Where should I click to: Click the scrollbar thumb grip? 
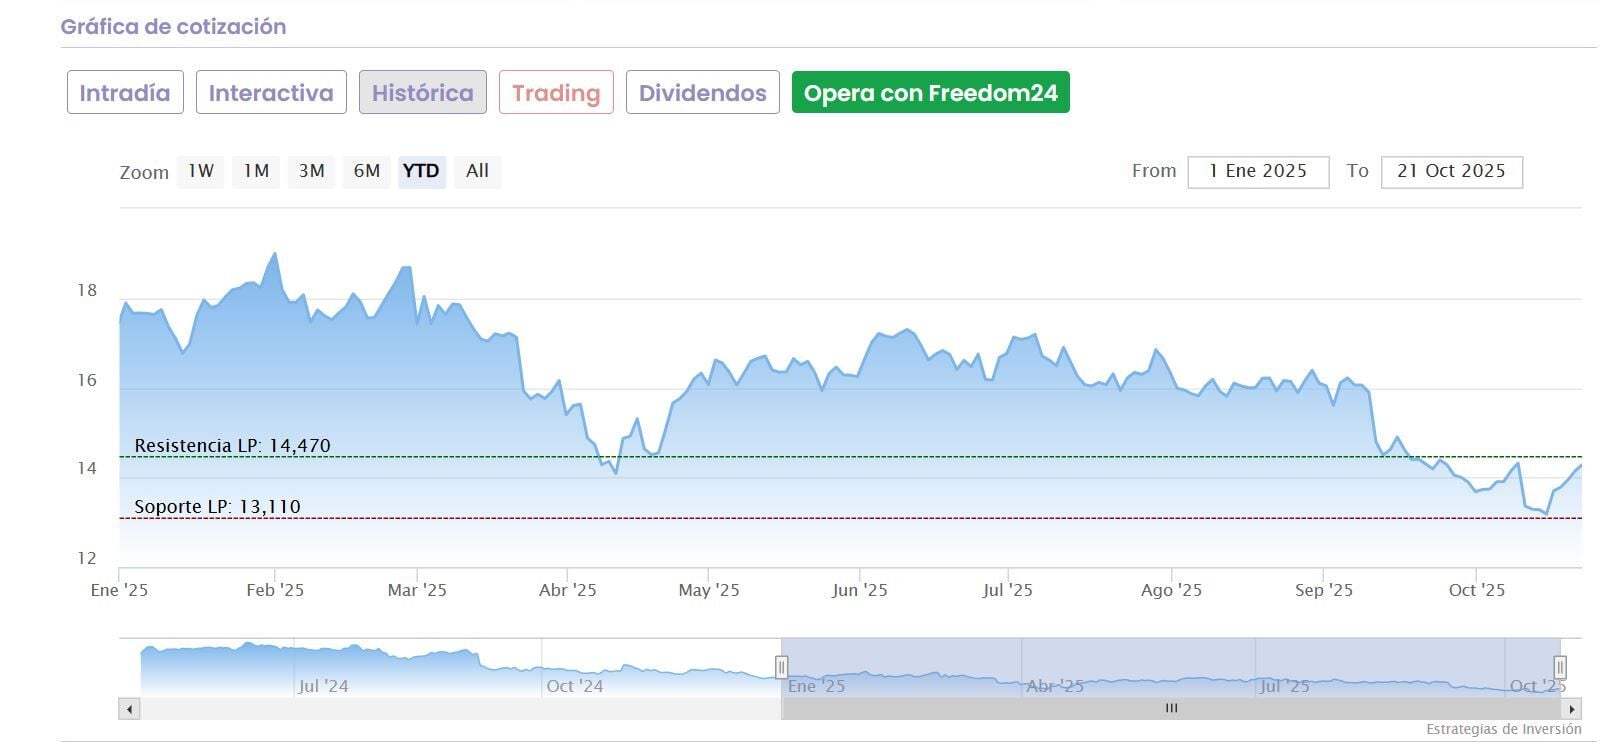click(1171, 709)
